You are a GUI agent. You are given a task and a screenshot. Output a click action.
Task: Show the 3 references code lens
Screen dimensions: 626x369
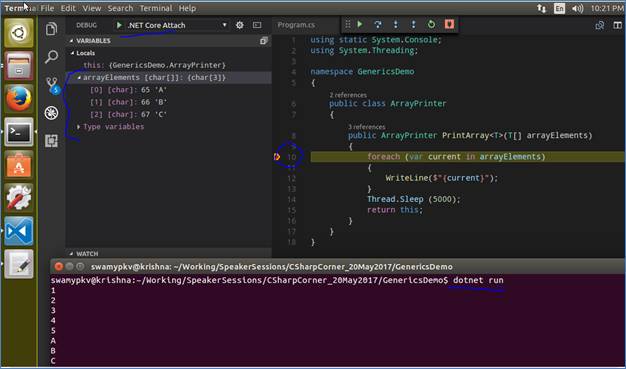[x=366, y=127]
